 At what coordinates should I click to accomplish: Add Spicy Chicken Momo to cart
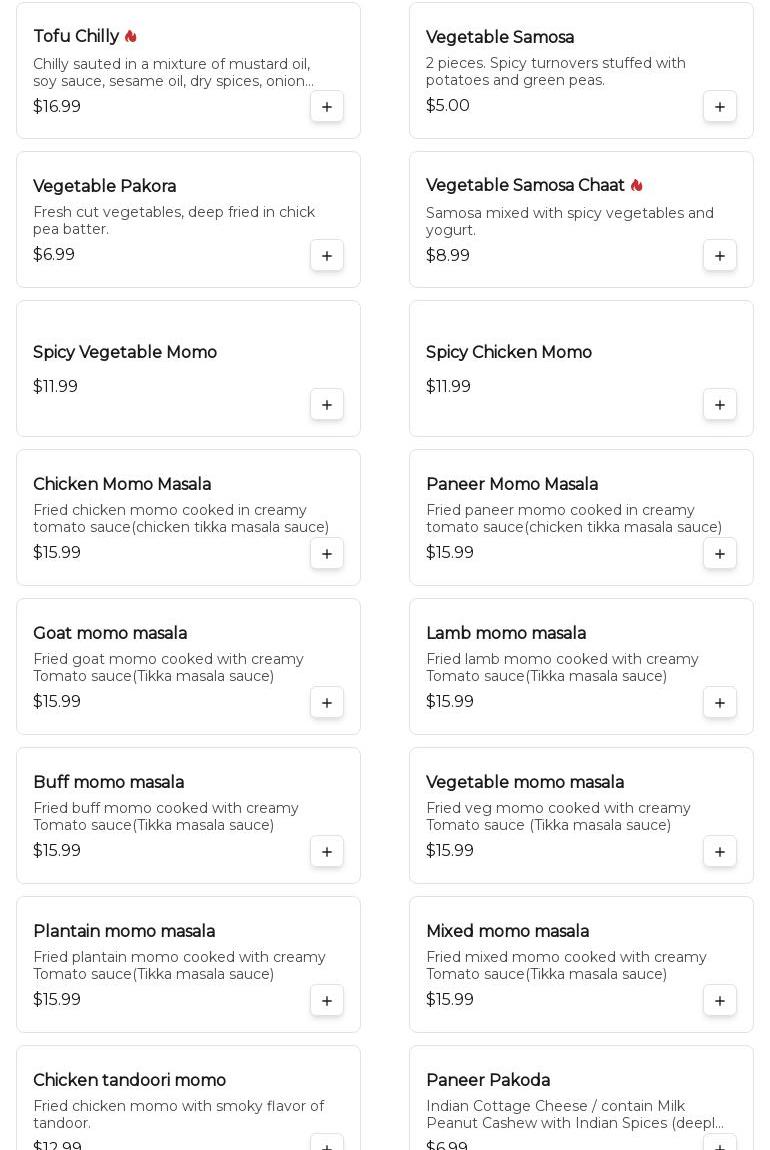(x=720, y=405)
